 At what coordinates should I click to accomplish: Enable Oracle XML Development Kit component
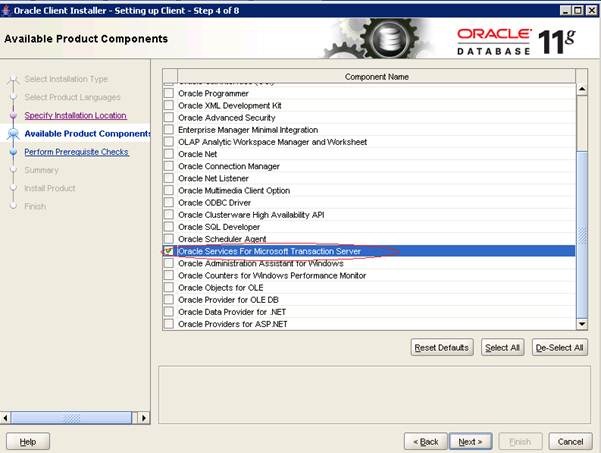tap(169, 106)
